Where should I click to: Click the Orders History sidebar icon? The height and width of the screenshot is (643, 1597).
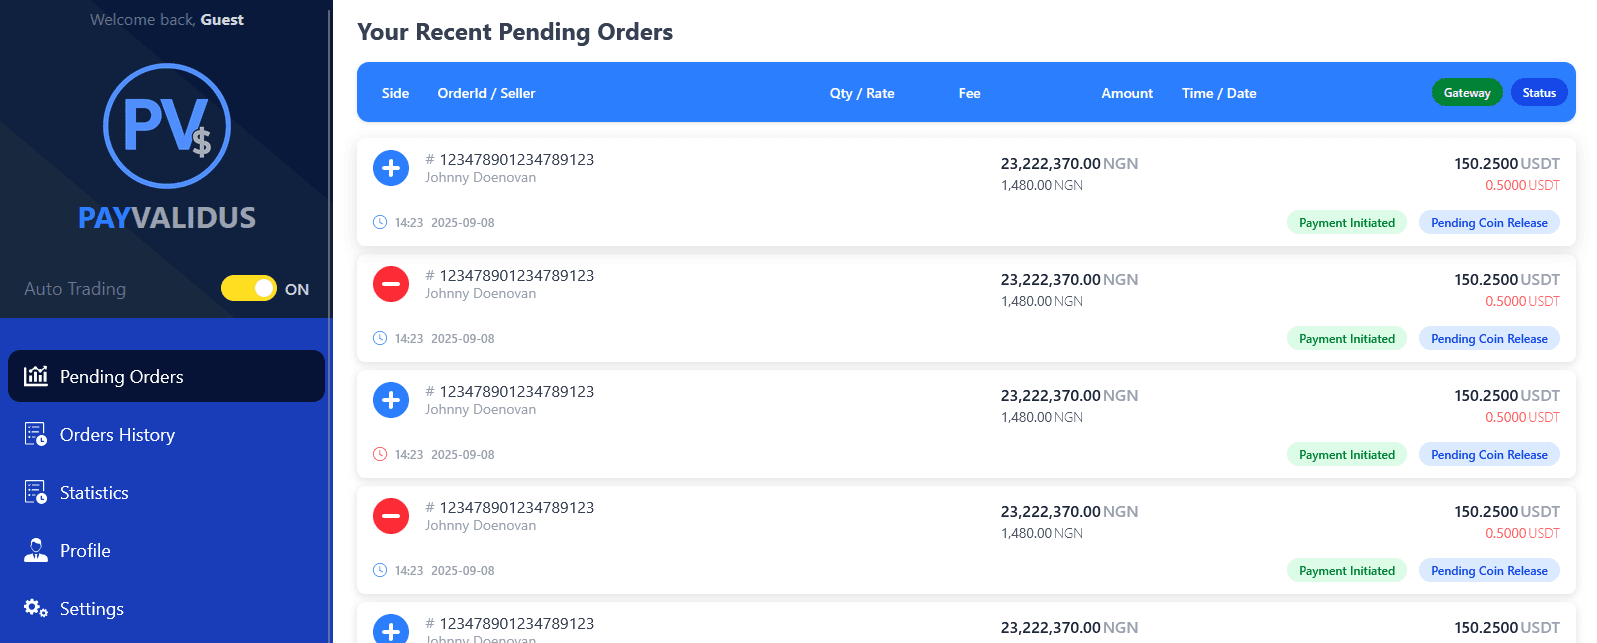click(36, 434)
